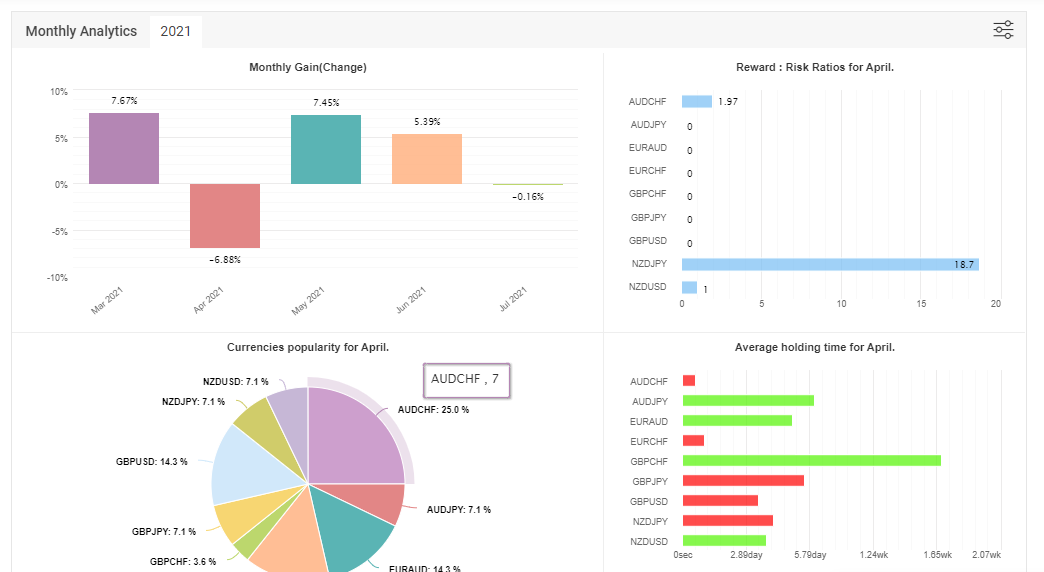Click the Jul 2021 small bar

click(x=527, y=185)
